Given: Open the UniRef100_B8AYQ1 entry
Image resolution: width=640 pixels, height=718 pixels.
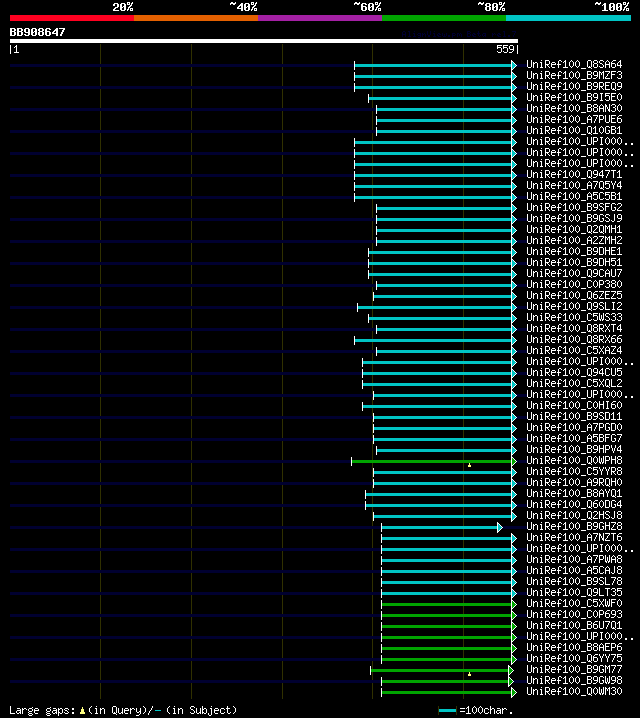Looking at the screenshot, I should [574, 493].
